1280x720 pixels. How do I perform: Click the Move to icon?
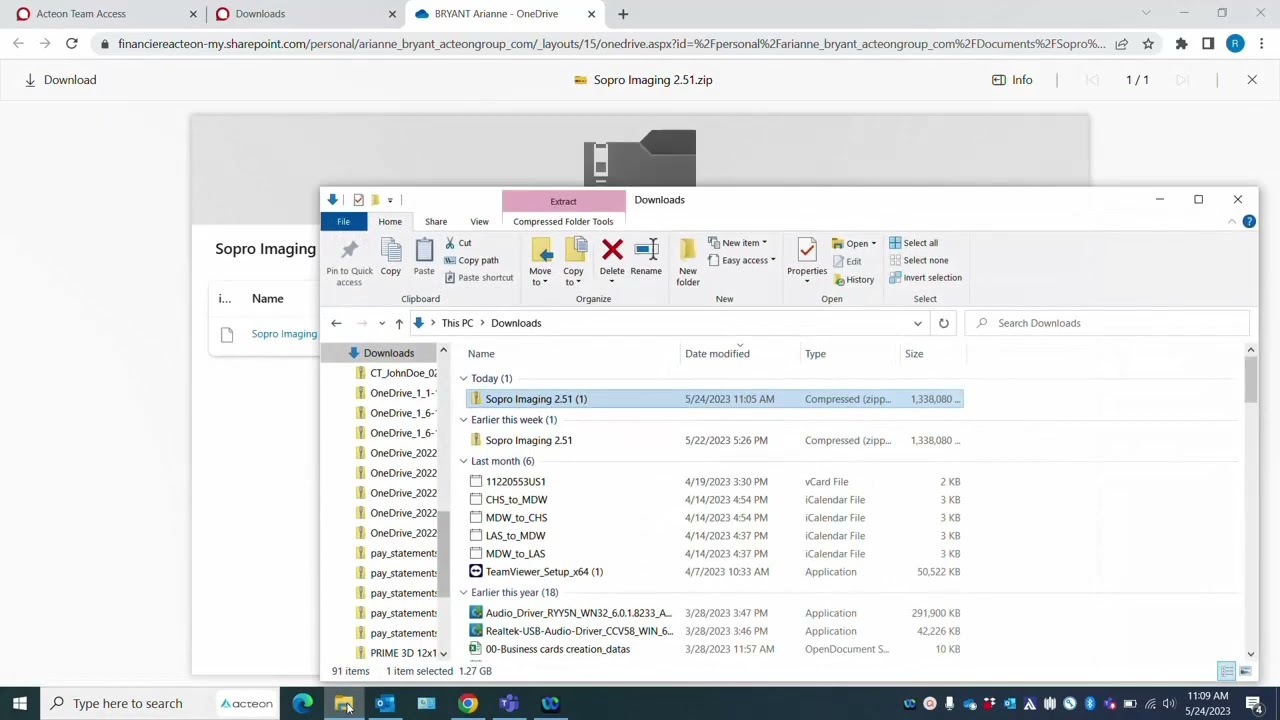click(x=540, y=250)
